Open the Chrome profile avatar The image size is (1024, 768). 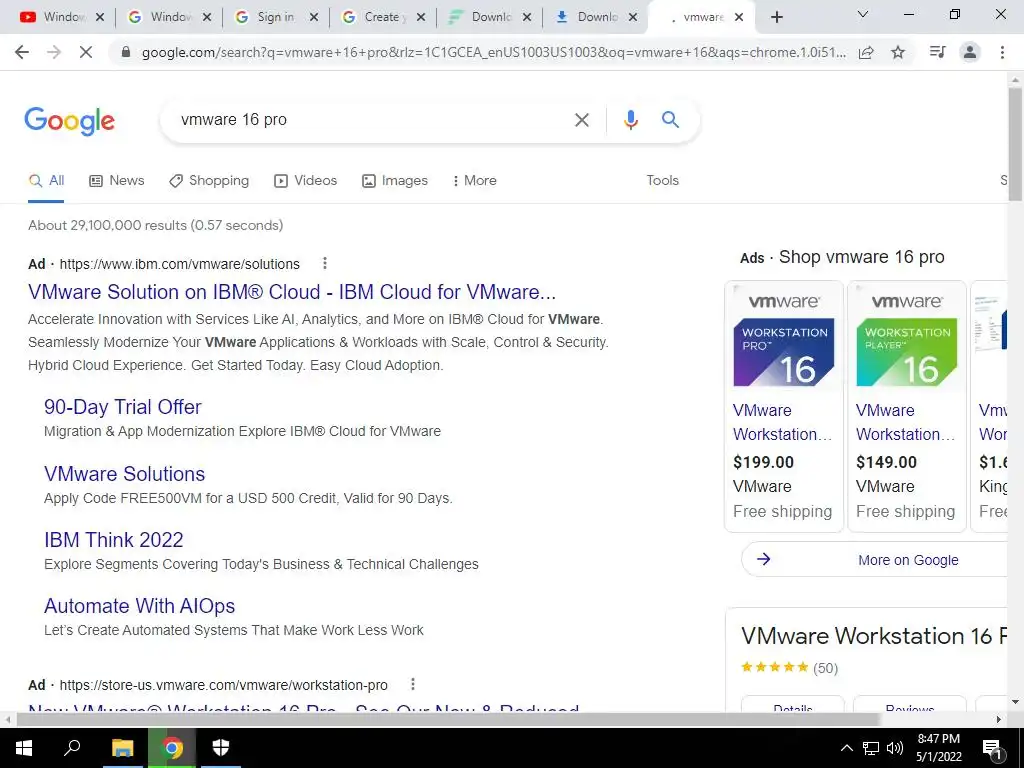(x=970, y=52)
